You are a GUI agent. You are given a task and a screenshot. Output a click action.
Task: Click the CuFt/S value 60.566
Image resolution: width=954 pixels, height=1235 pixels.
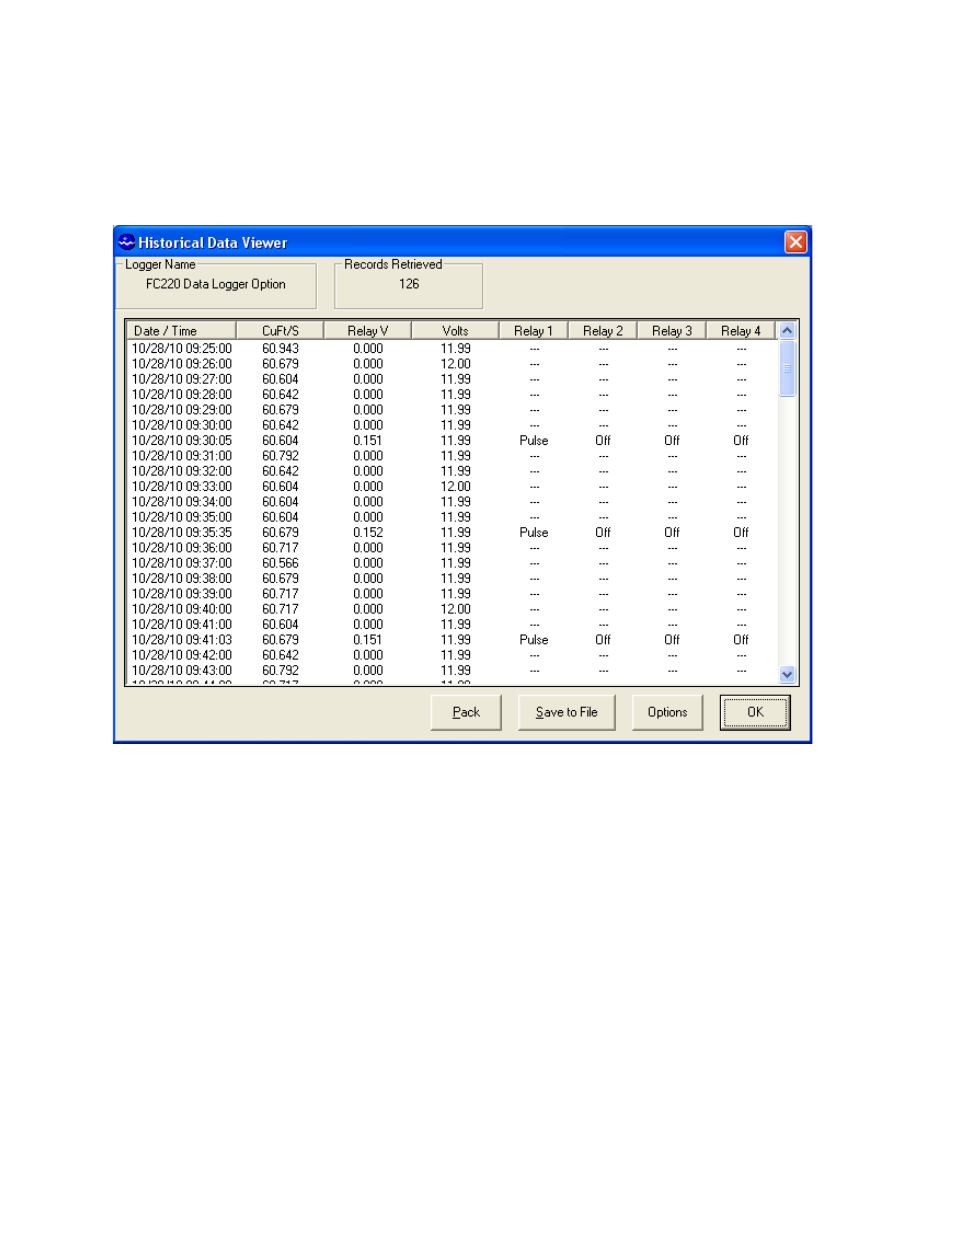pyautogui.click(x=280, y=563)
